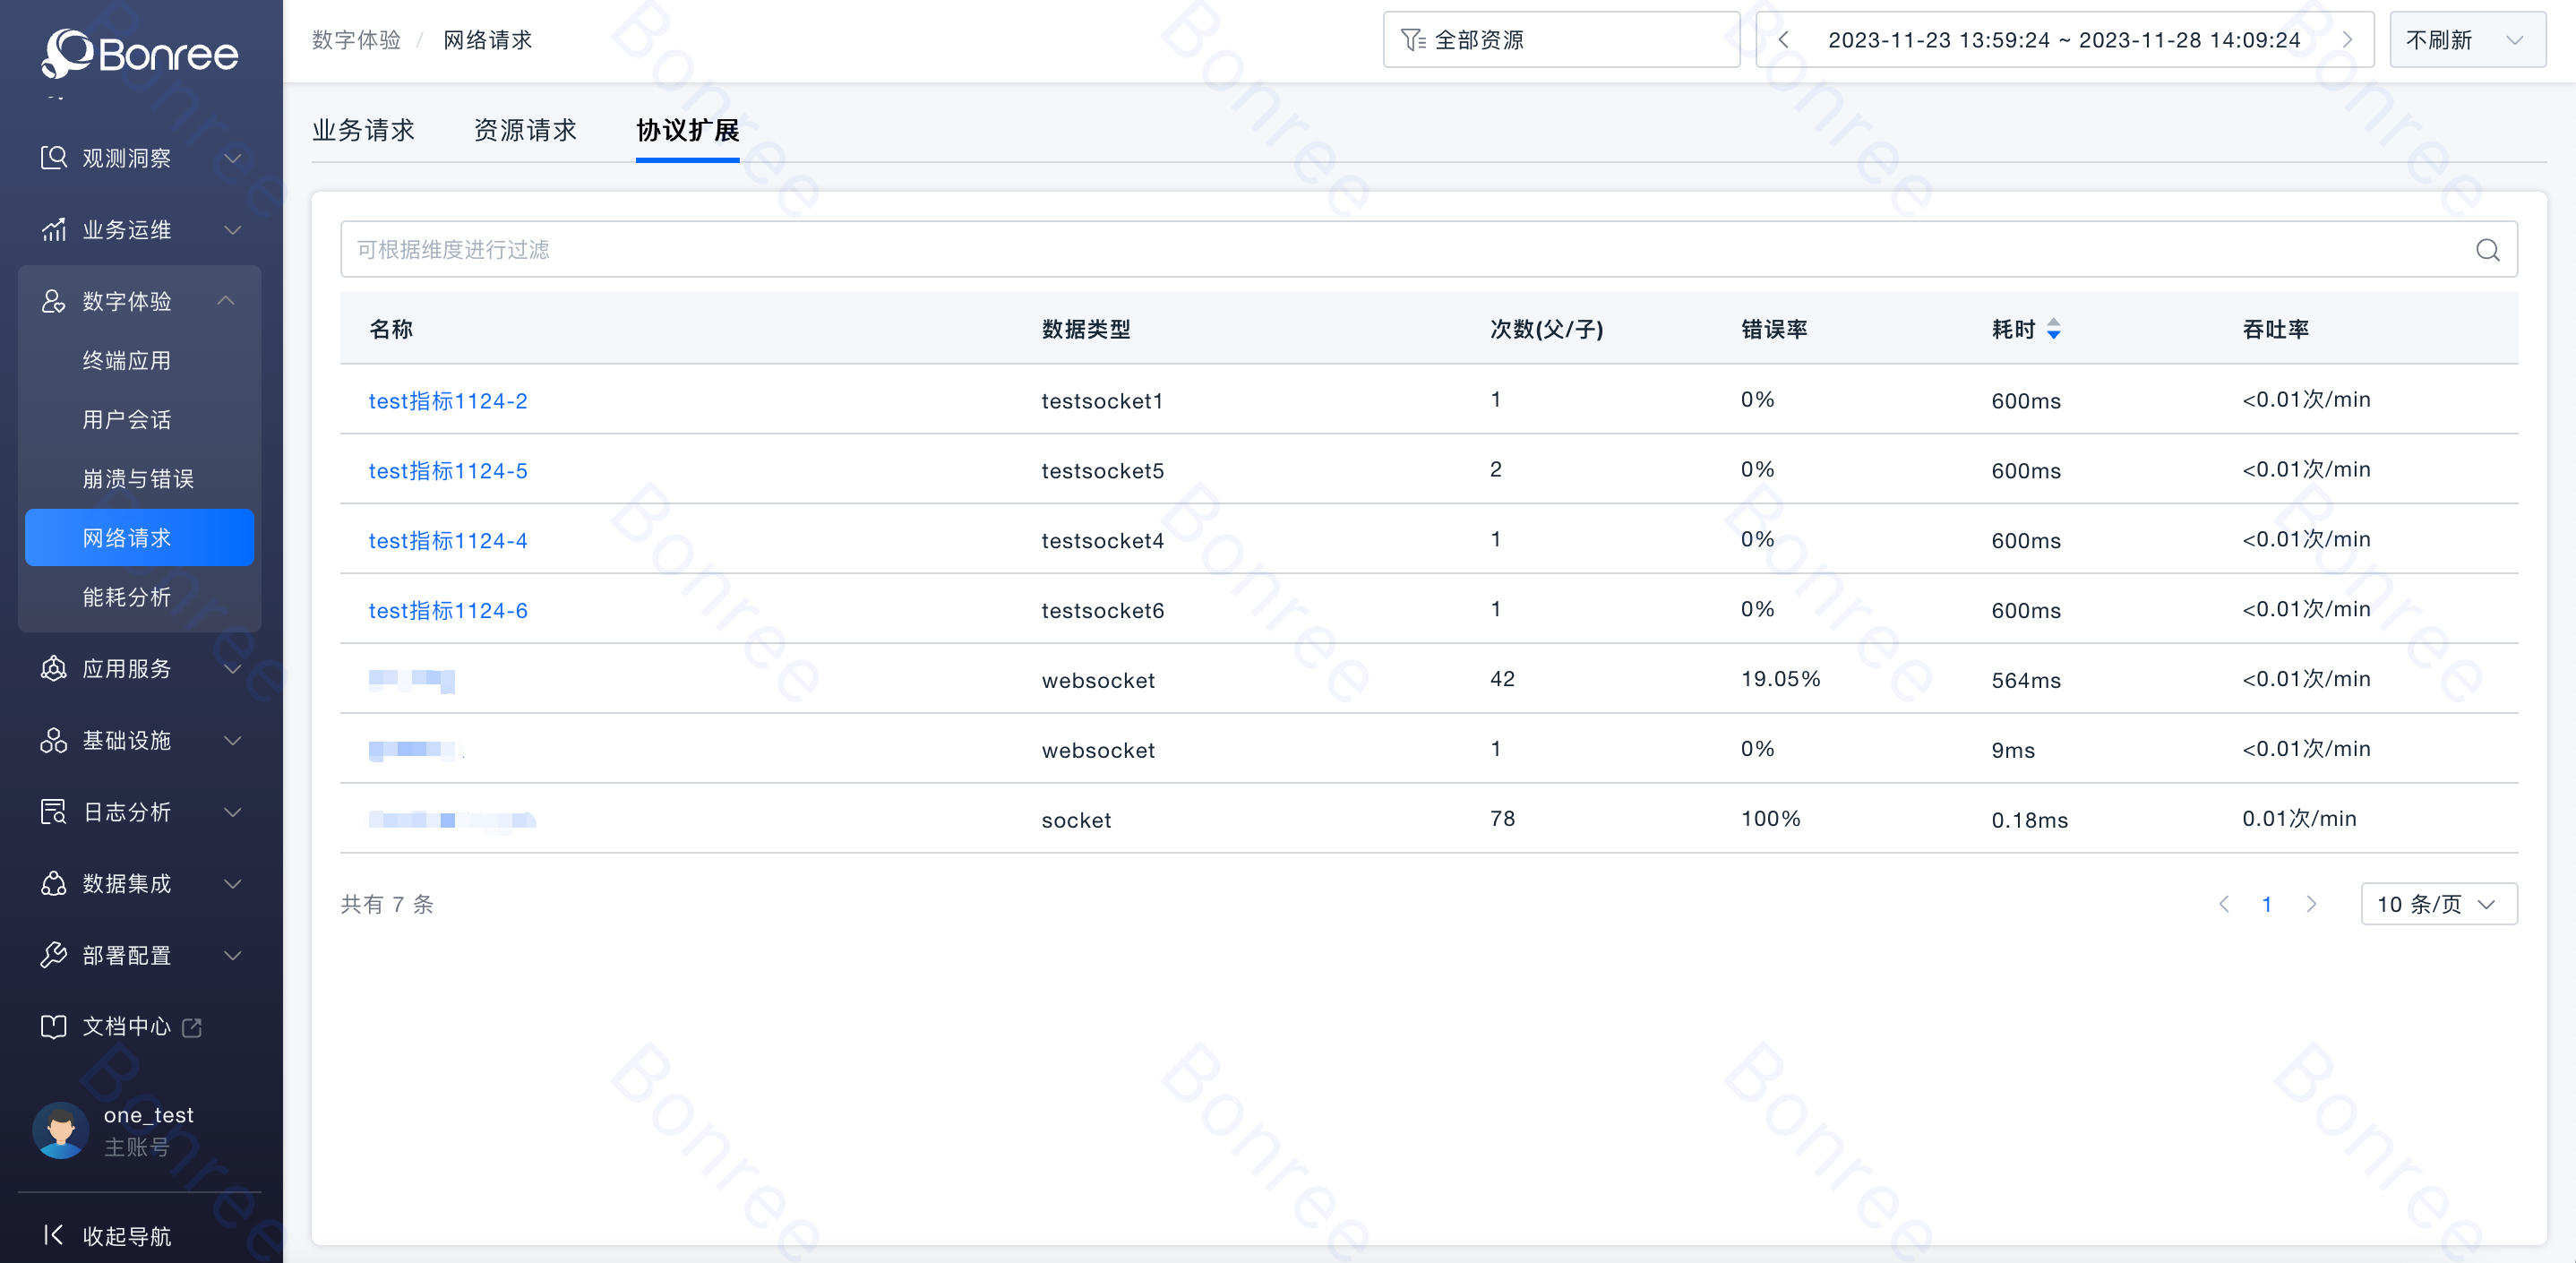Click the Bonree logo
Image resolution: width=2576 pixels, height=1263 pixels.
(140, 52)
